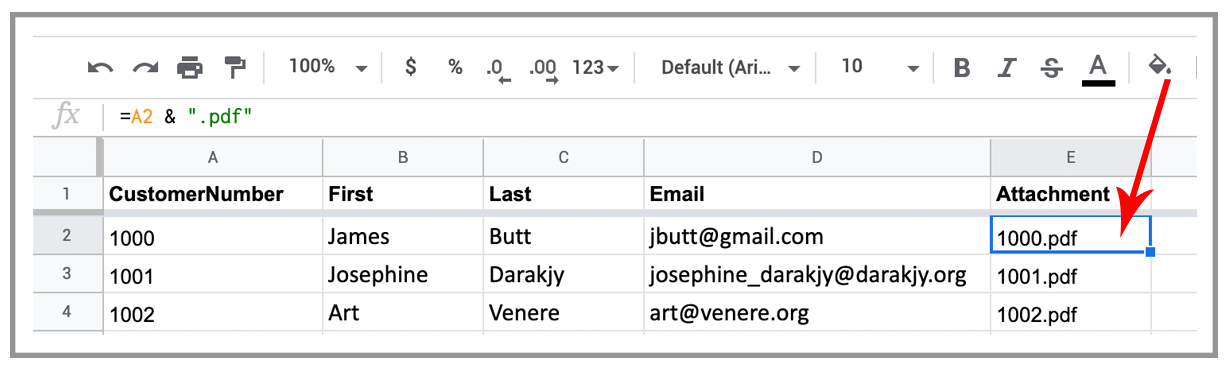The height and width of the screenshot is (372, 1224).
Task: Increase decimal places icon
Action: pos(544,69)
